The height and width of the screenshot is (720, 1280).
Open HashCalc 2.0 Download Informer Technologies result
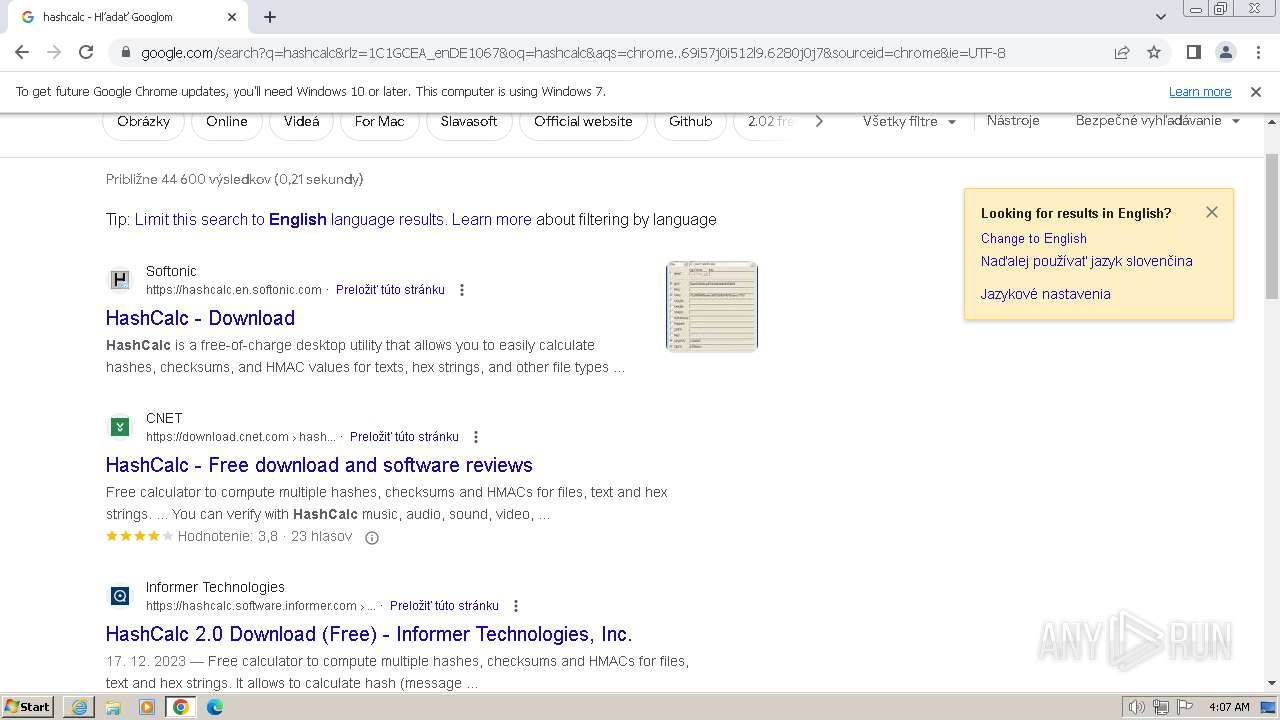click(369, 634)
